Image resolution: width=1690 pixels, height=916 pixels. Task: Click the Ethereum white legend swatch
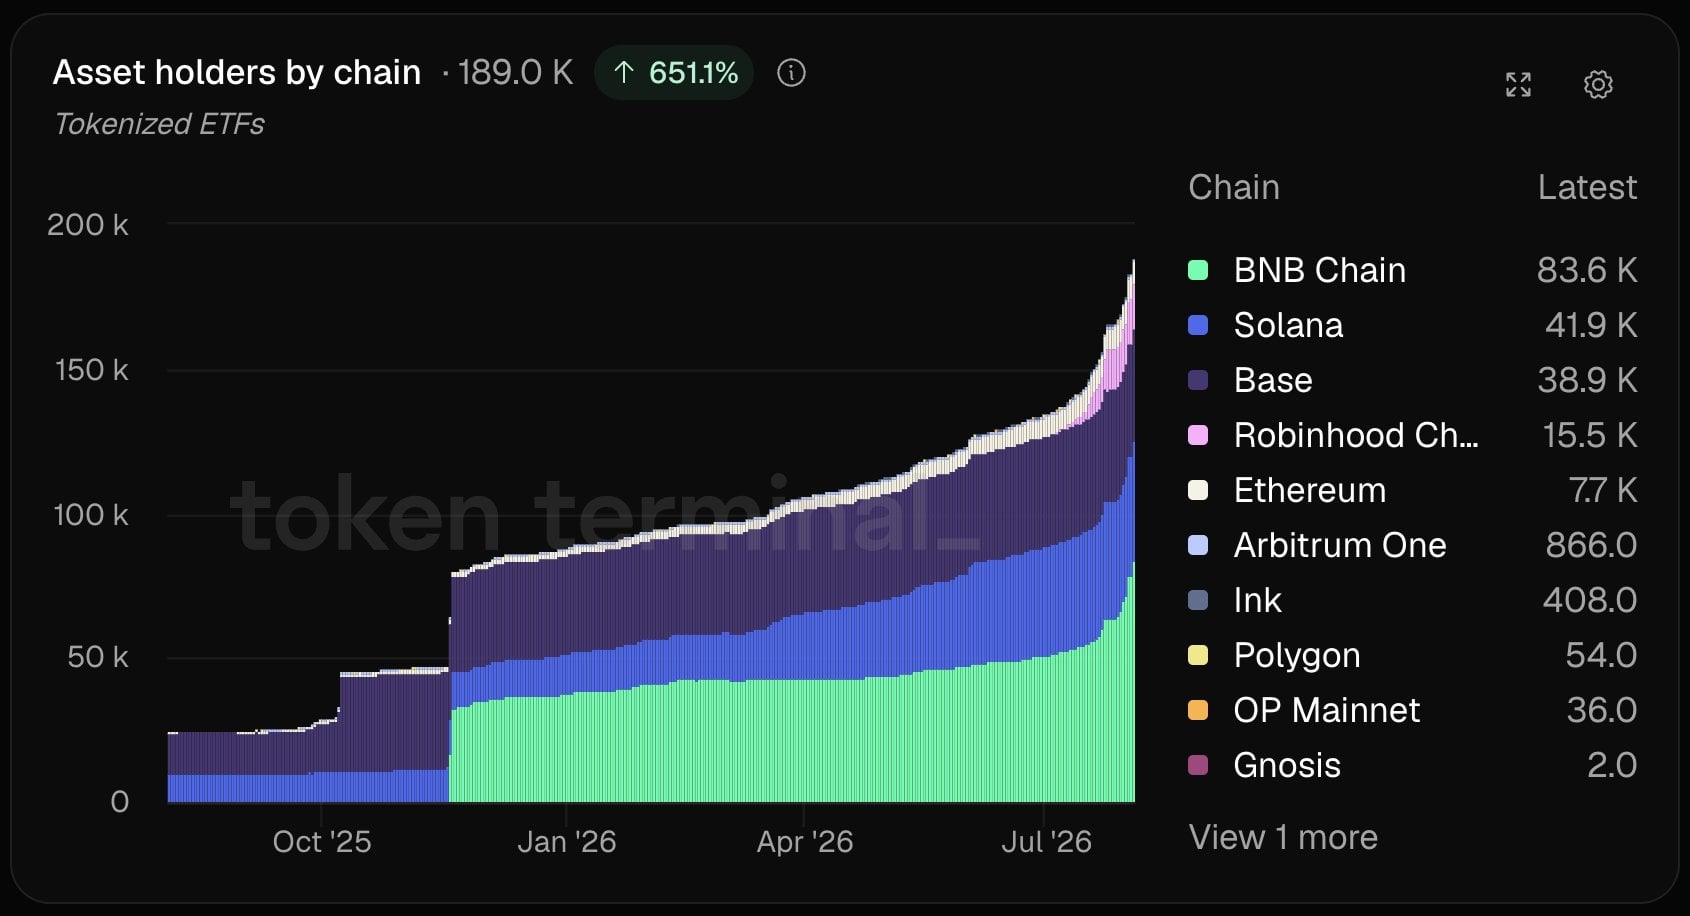tap(1197, 490)
